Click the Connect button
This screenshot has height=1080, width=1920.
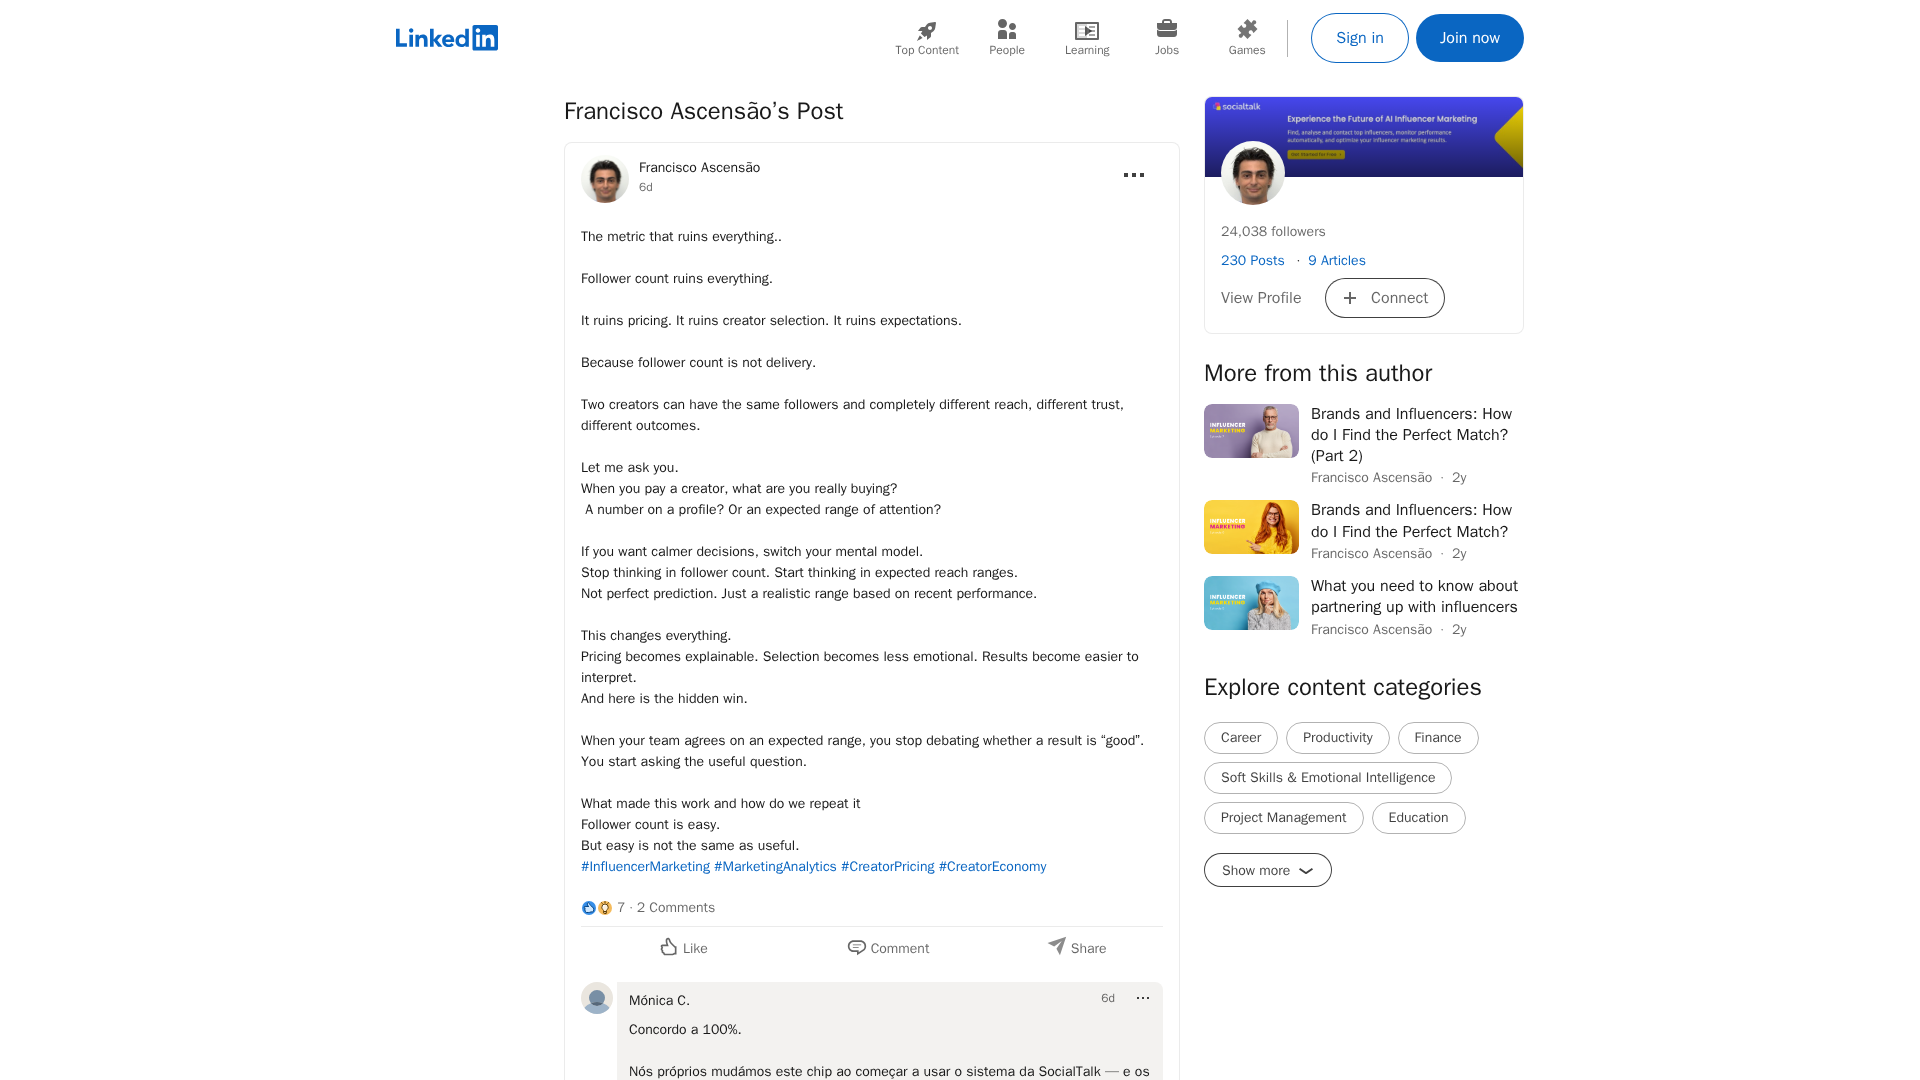click(1384, 298)
